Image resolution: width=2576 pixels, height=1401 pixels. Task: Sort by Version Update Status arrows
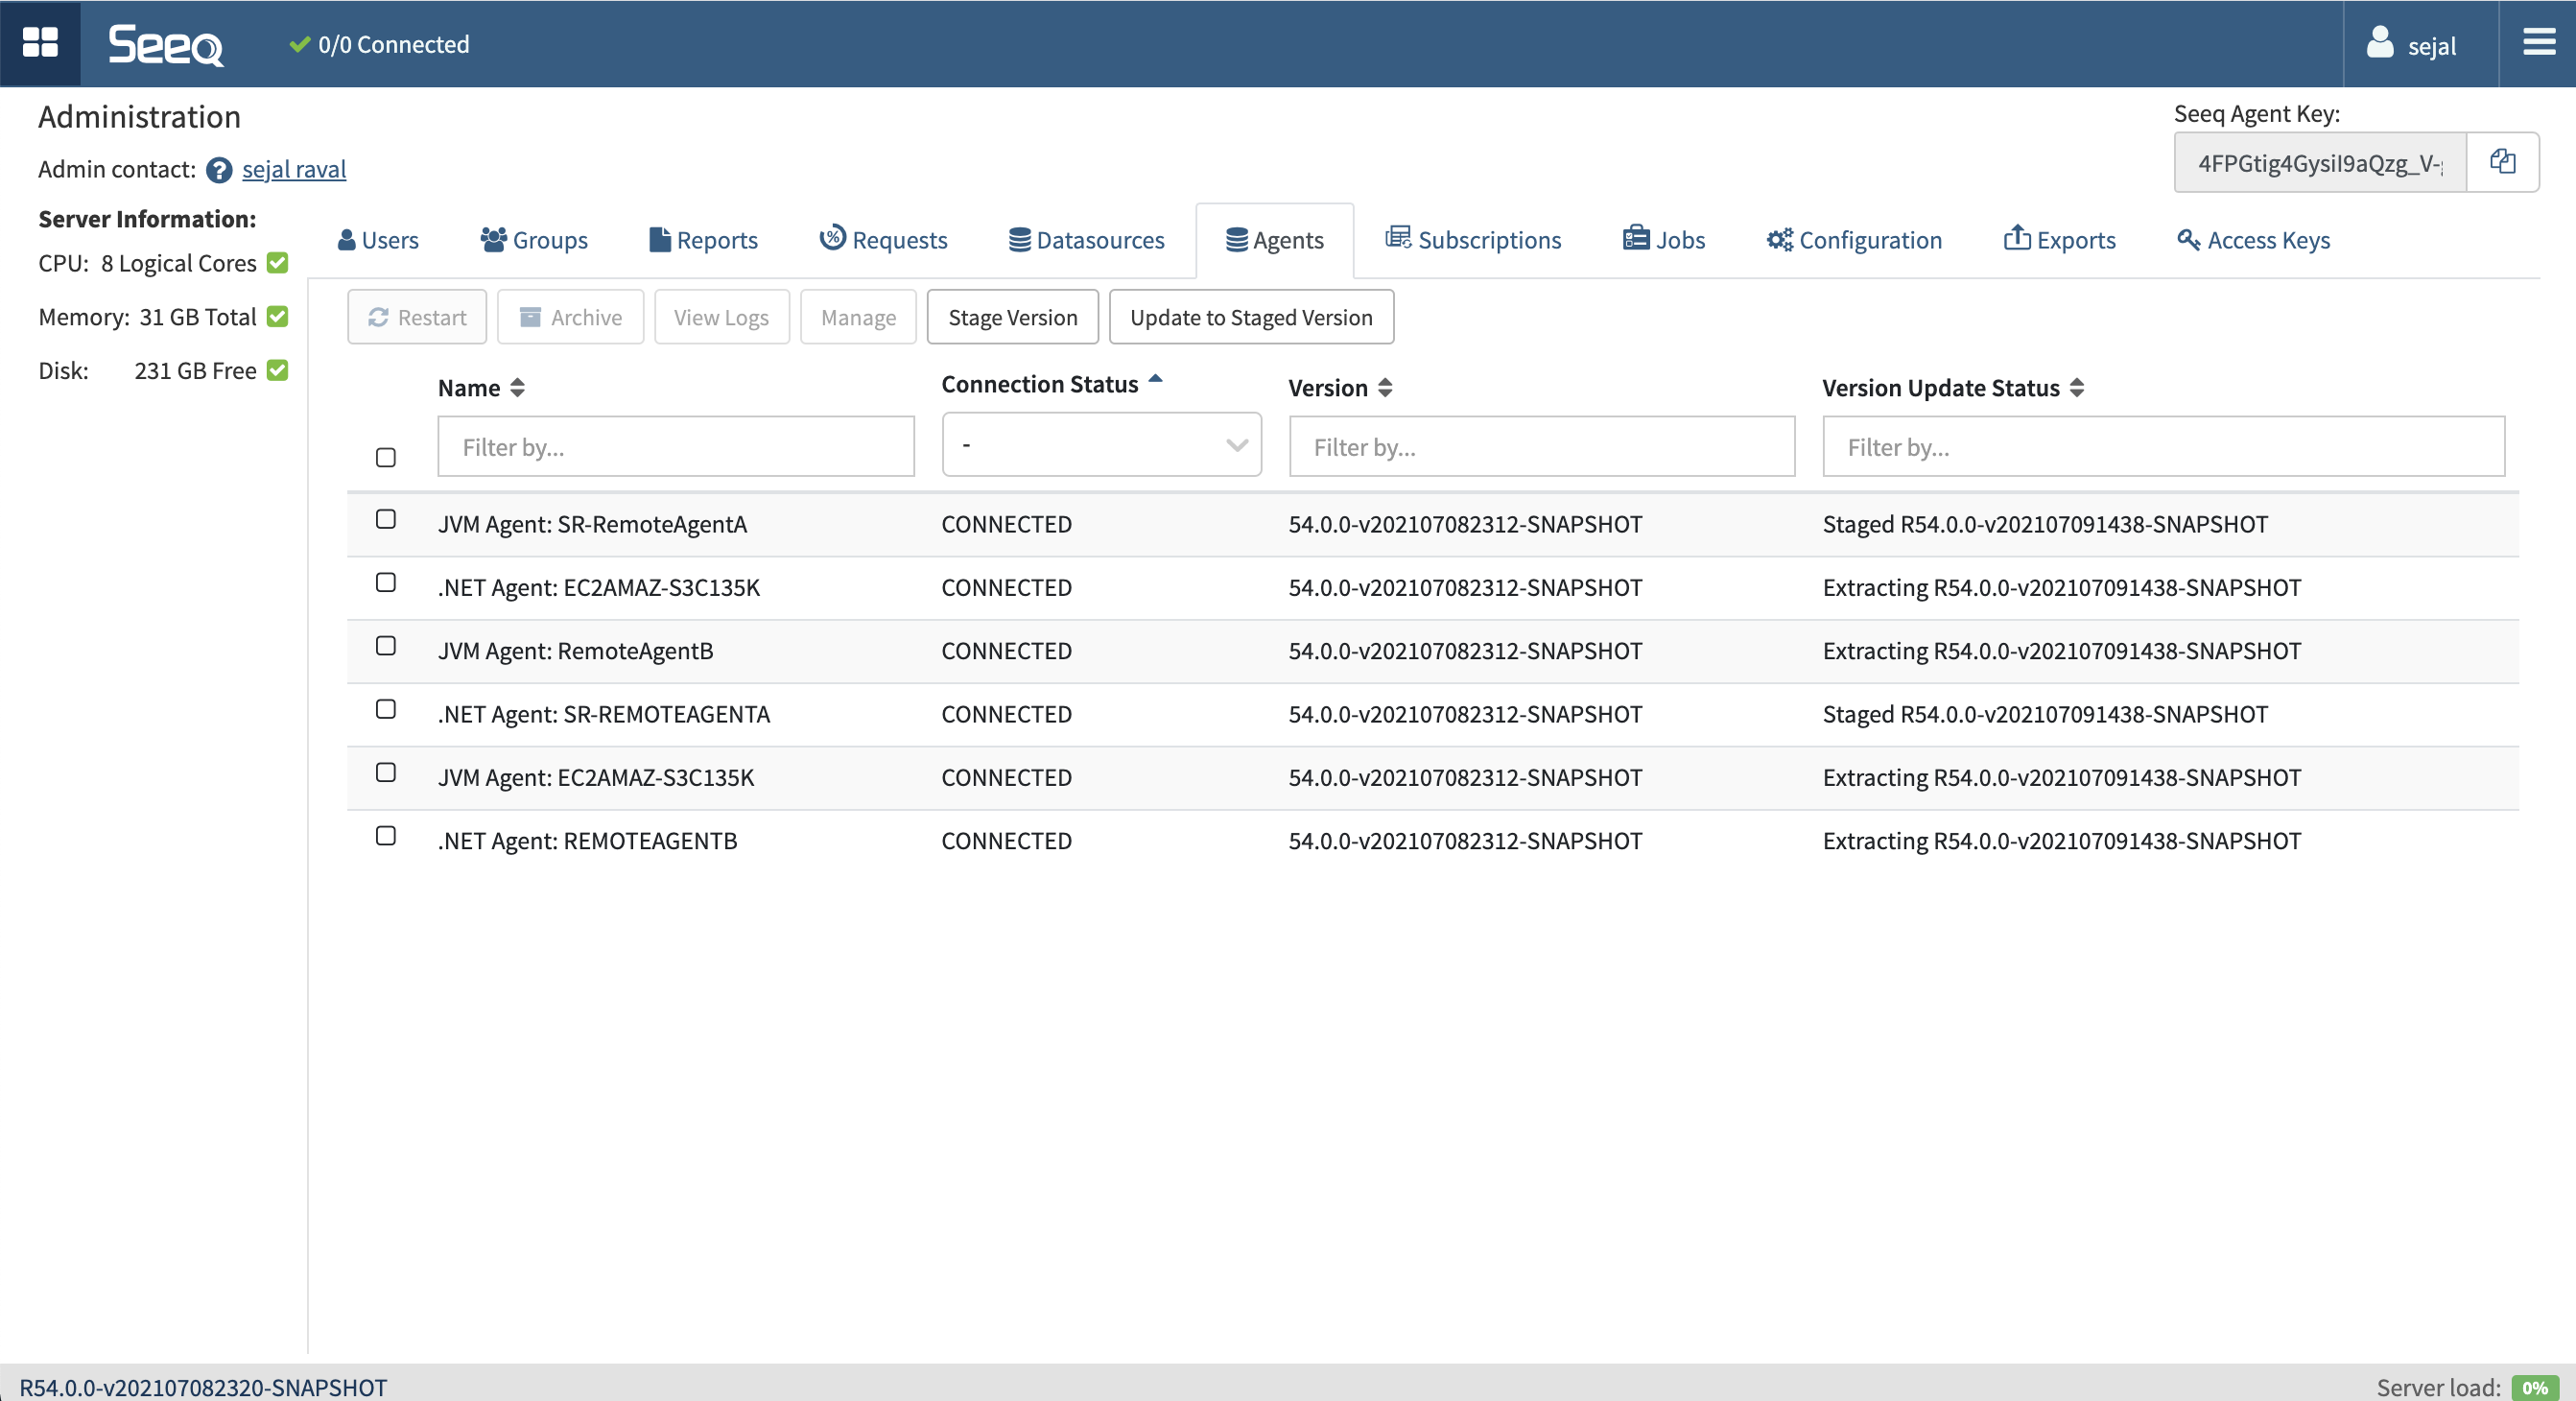tap(2077, 388)
